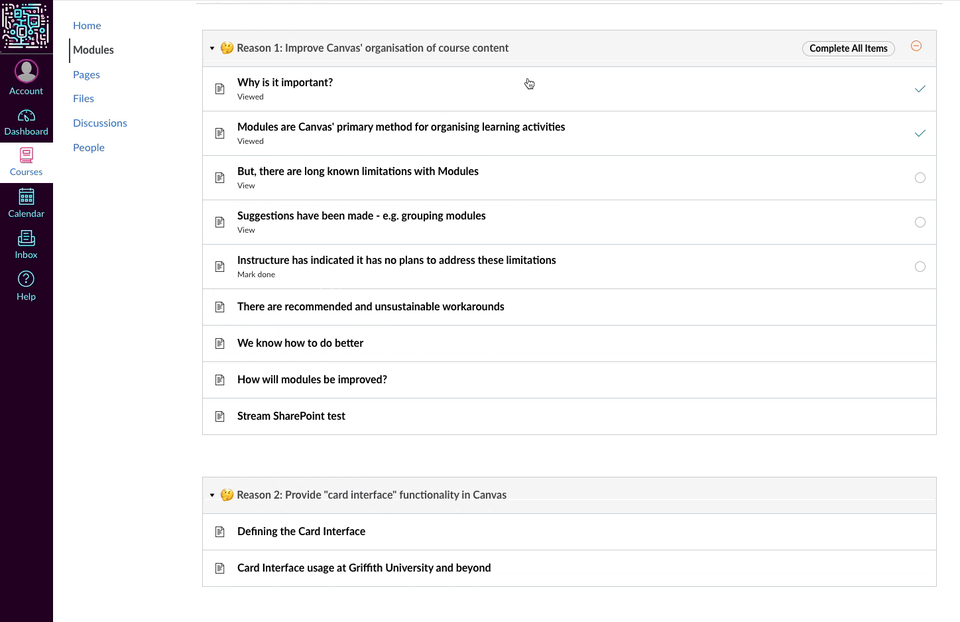Click page icon beside 'We know how to do better'
This screenshot has height=622, width=960.
[x=220, y=343]
